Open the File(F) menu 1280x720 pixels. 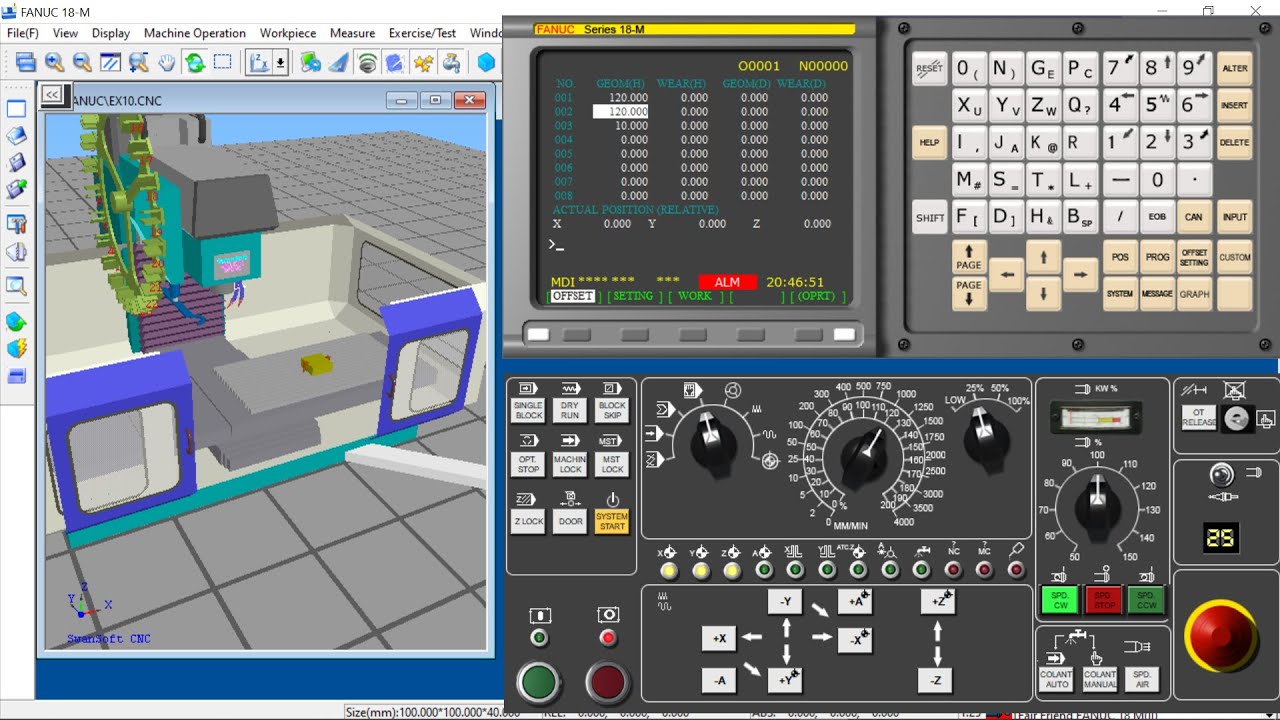pos(23,33)
